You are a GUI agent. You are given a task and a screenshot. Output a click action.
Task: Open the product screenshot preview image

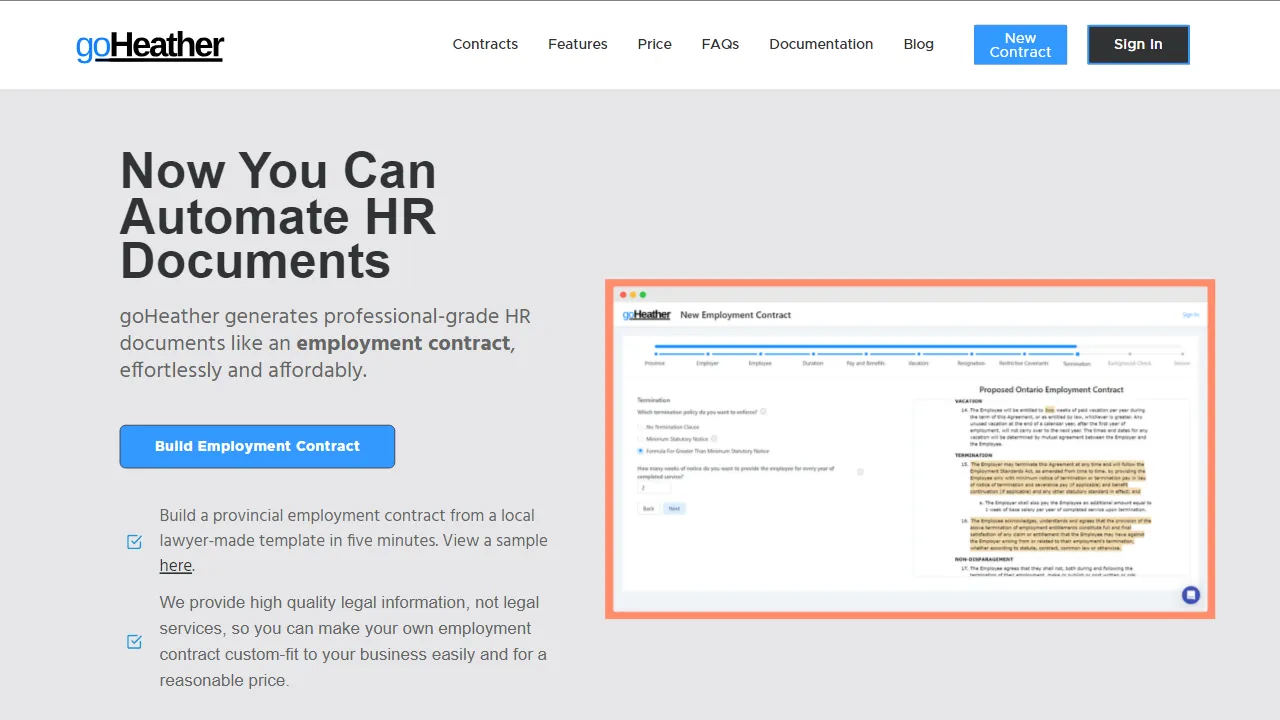point(910,449)
